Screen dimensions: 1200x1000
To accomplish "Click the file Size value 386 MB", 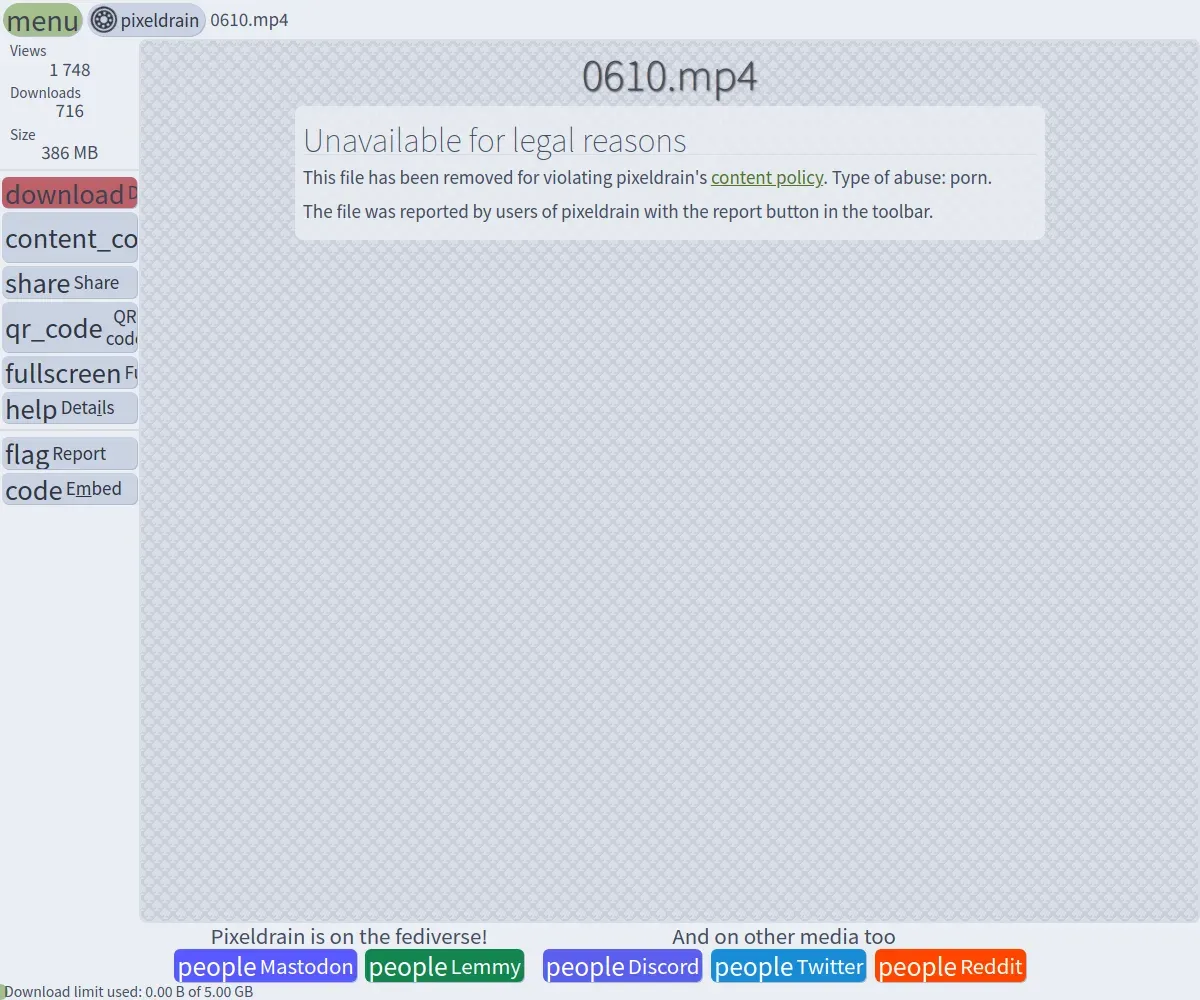I will tap(70, 153).
